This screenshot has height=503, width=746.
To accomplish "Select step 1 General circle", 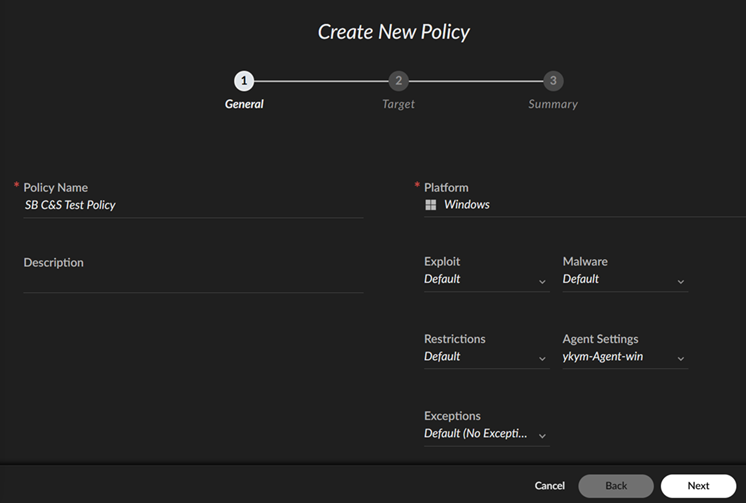I will click(244, 81).
